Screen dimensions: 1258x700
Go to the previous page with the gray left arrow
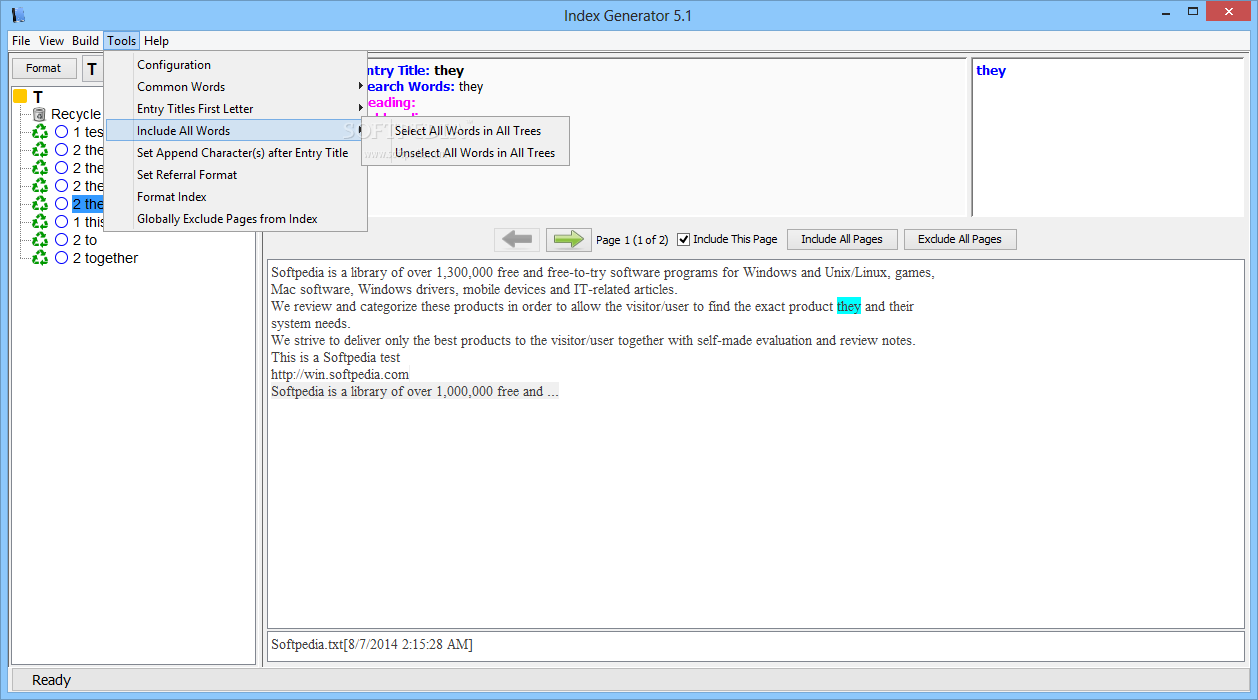tap(517, 239)
